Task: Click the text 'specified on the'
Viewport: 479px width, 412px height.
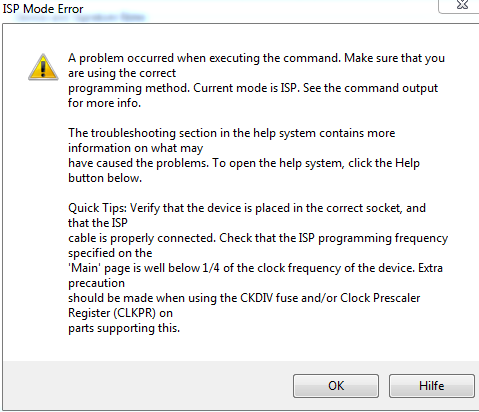Action: click(x=110, y=253)
